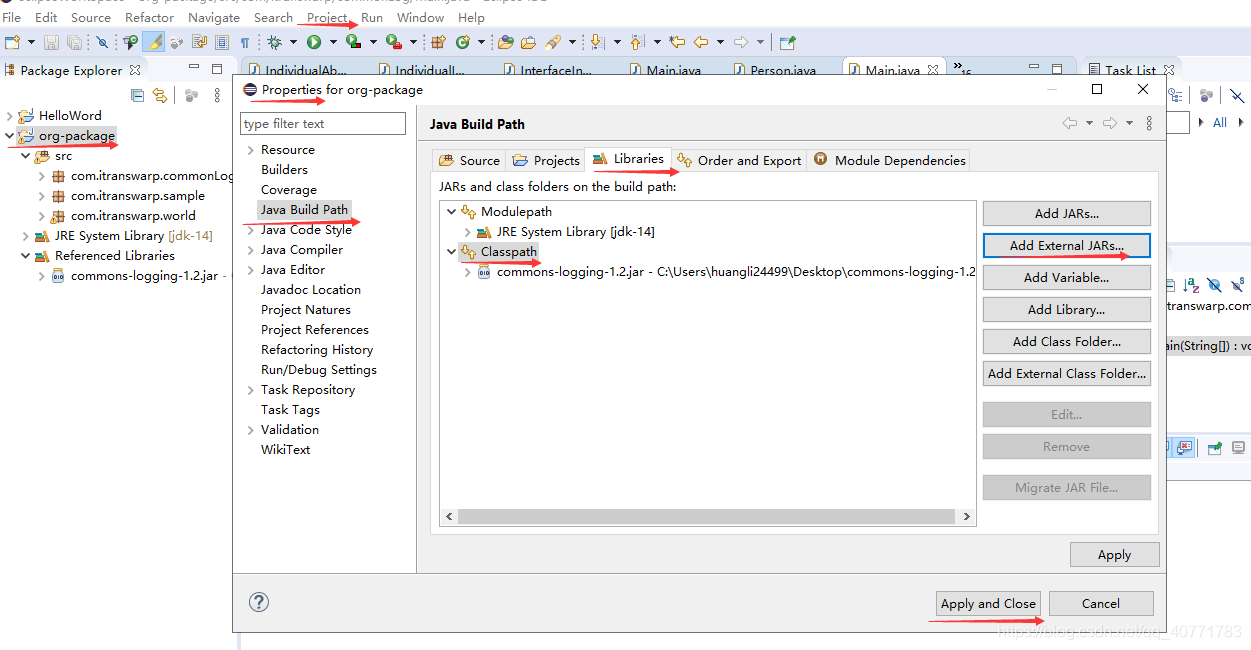Image resolution: width=1251 pixels, height=650 pixels.
Task: Open the Window menu
Action: tap(420, 17)
